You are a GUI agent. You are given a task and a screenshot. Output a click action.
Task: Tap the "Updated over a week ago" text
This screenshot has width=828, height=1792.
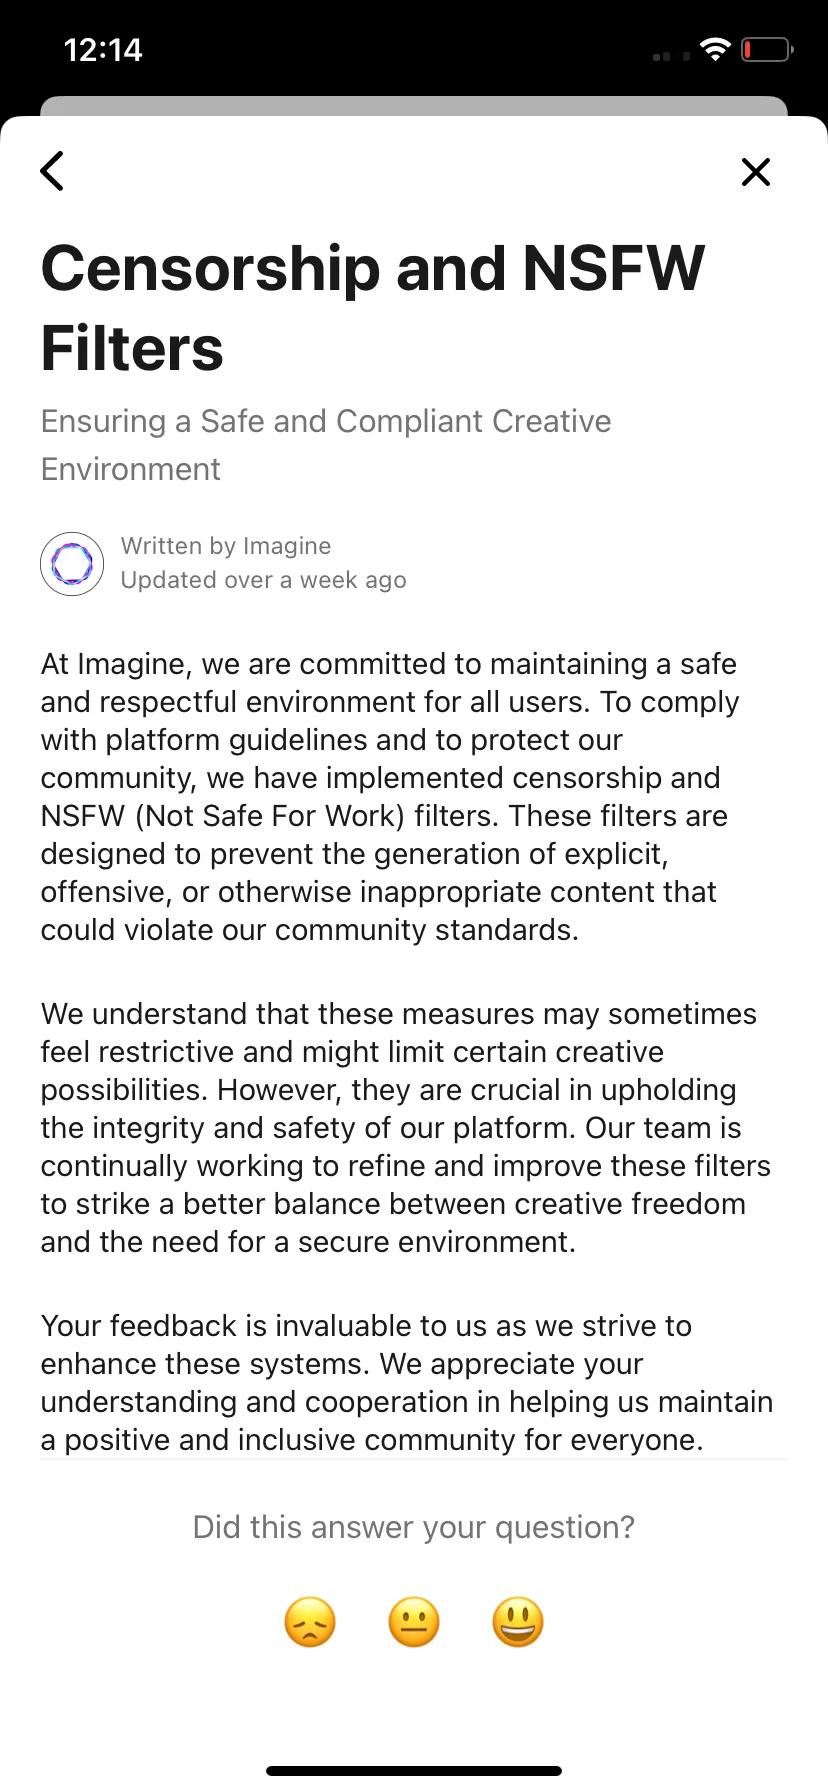264,580
